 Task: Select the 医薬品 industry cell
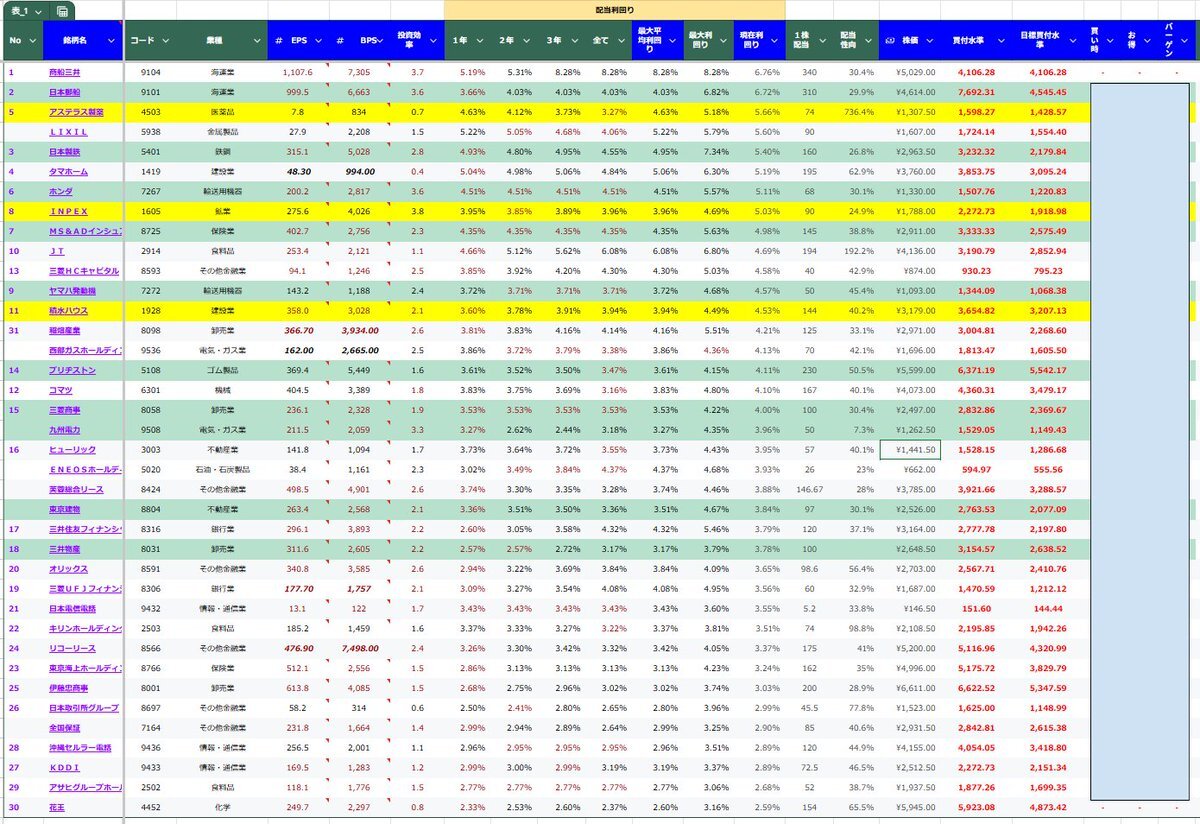tap(222, 112)
